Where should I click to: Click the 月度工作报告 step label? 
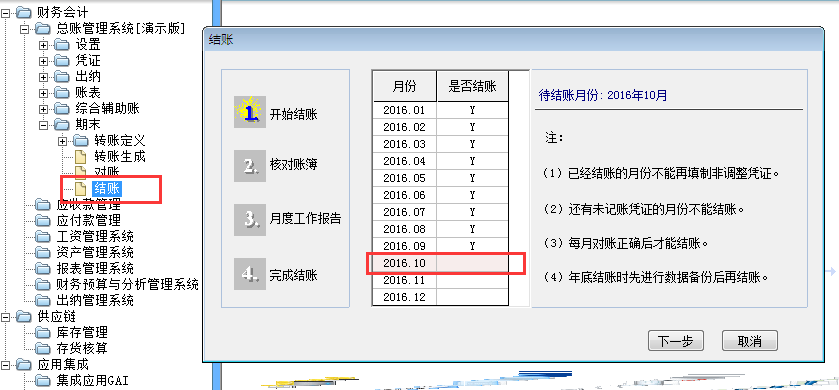(306, 219)
